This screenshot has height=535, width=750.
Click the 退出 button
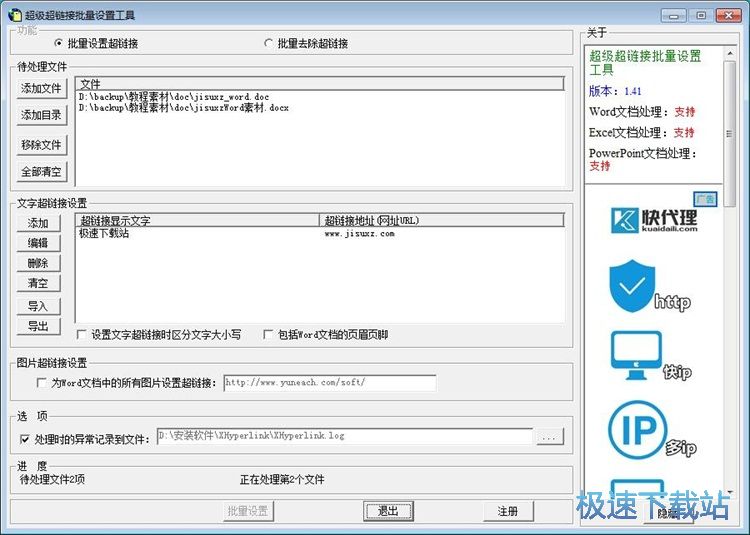[388, 511]
